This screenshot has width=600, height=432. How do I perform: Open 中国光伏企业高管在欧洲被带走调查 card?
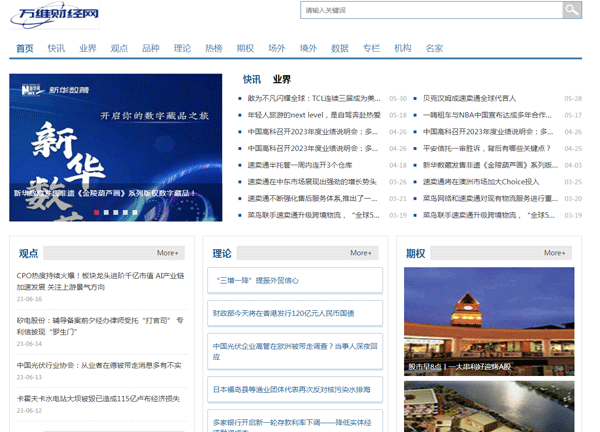click(x=295, y=351)
